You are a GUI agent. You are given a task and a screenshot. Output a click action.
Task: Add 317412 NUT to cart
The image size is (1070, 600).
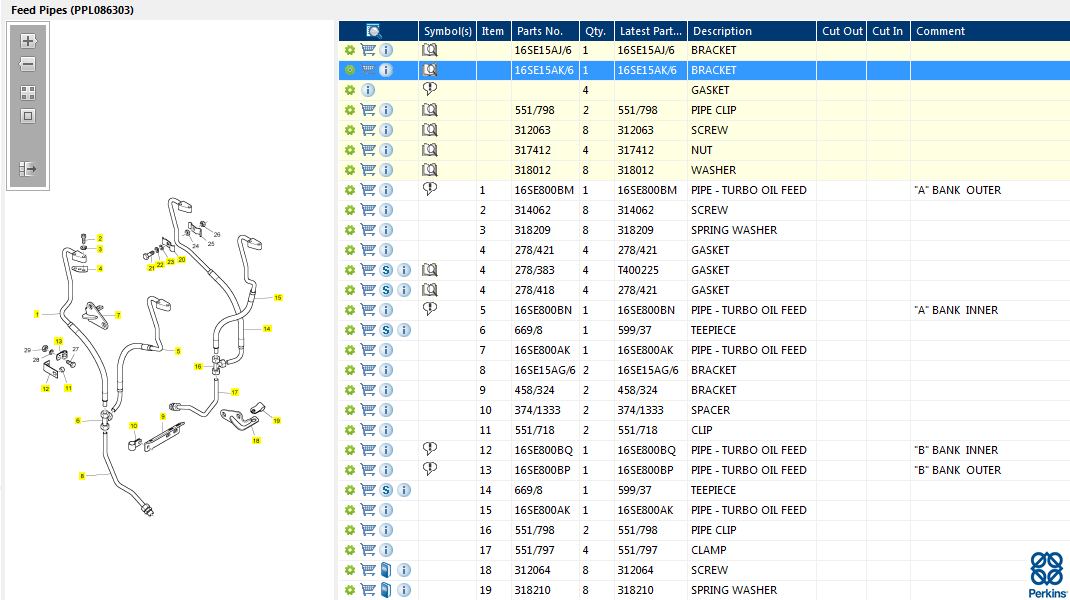[x=368, y=149]
